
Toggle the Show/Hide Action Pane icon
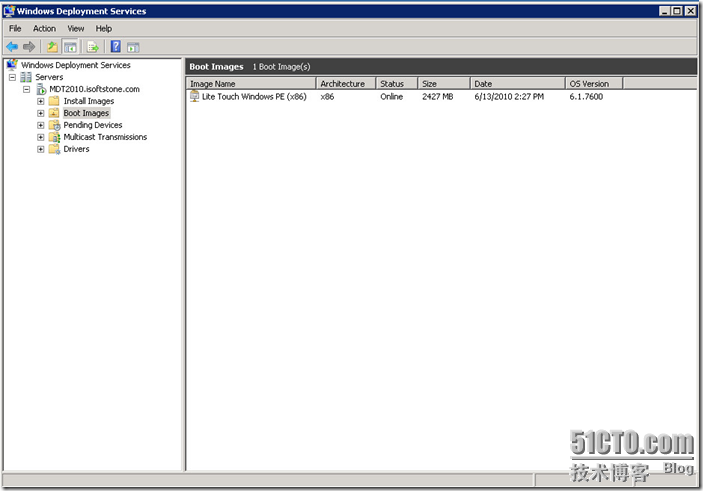coord(133,47)
